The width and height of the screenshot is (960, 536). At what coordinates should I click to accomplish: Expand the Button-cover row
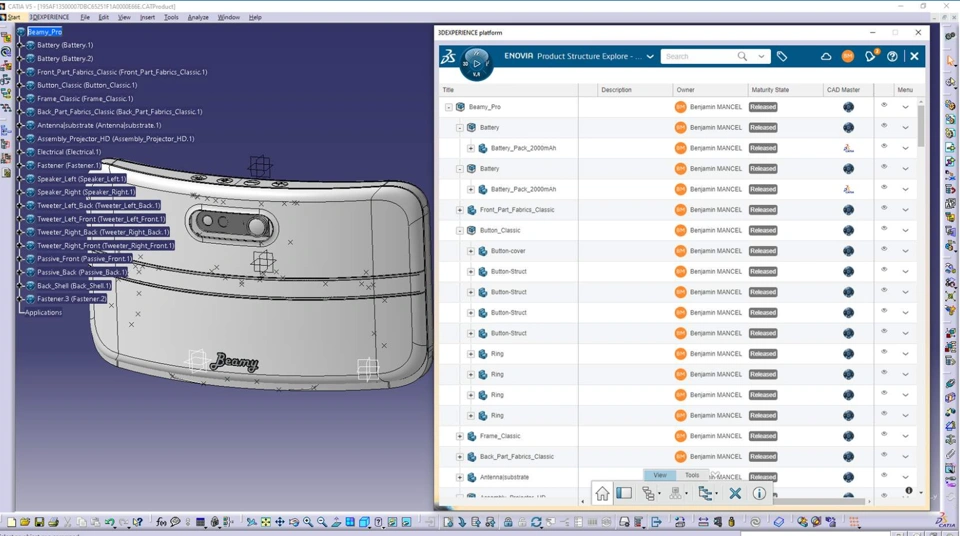(x=471, y=251)
